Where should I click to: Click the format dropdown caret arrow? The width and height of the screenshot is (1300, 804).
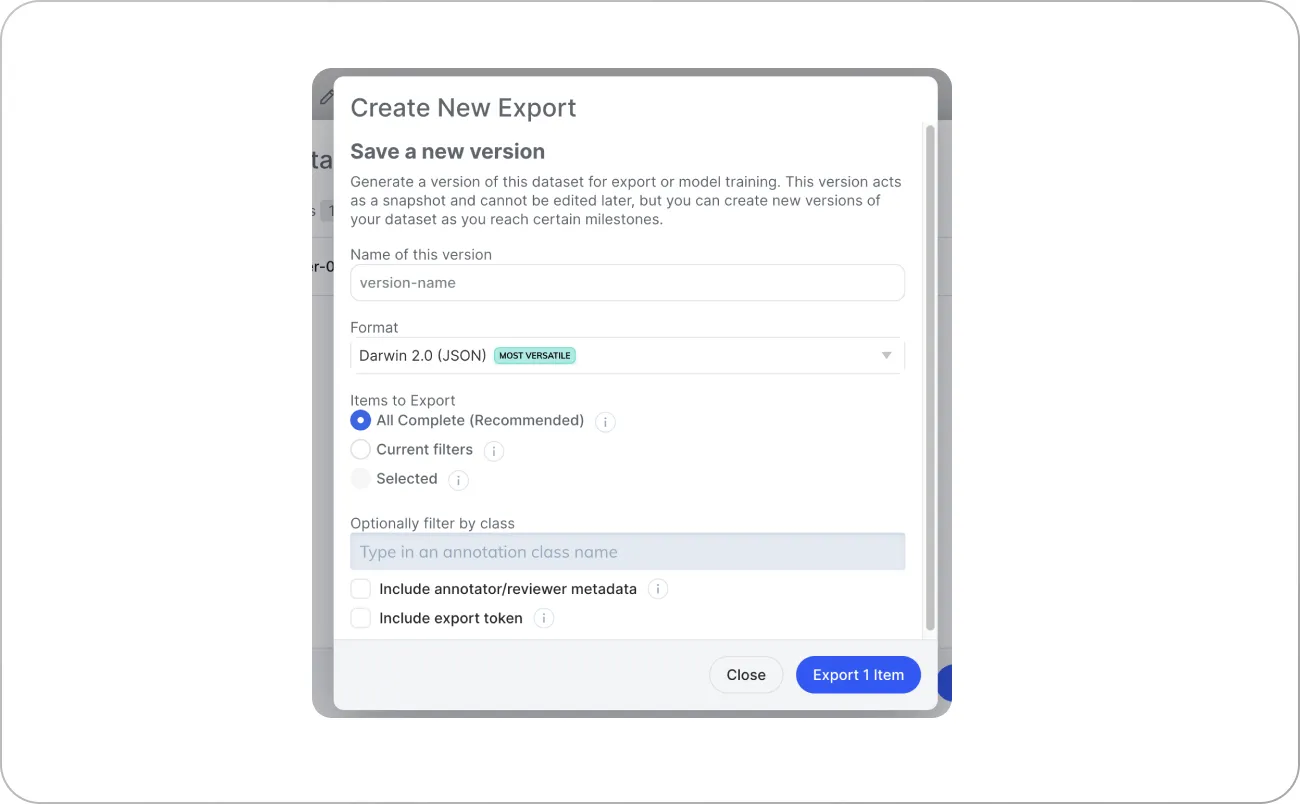coord(885,355)
